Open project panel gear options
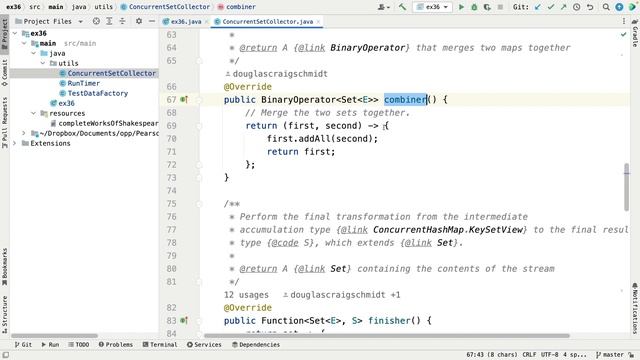This screenshot has width=640, height=360. 139,21
